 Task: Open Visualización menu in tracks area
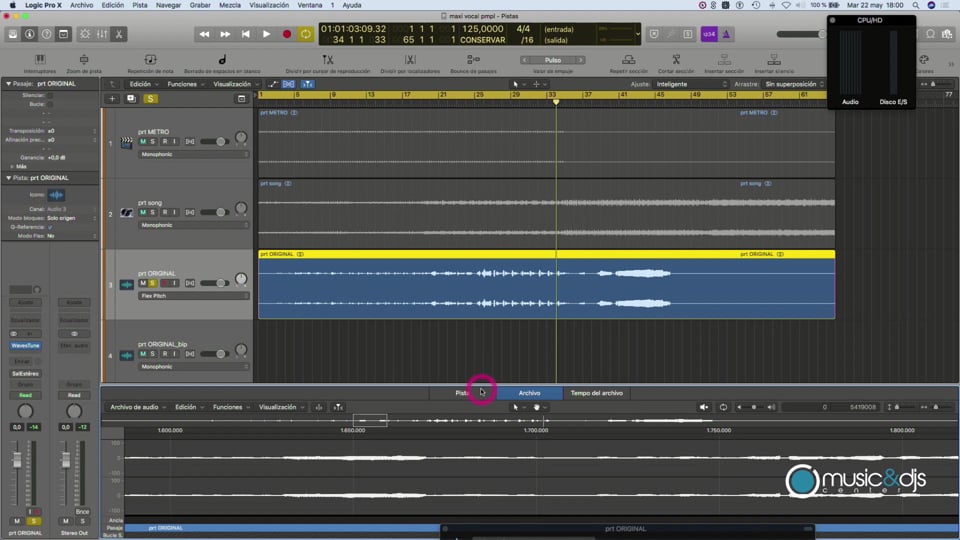pyautogui.click(x=236, y=84)
